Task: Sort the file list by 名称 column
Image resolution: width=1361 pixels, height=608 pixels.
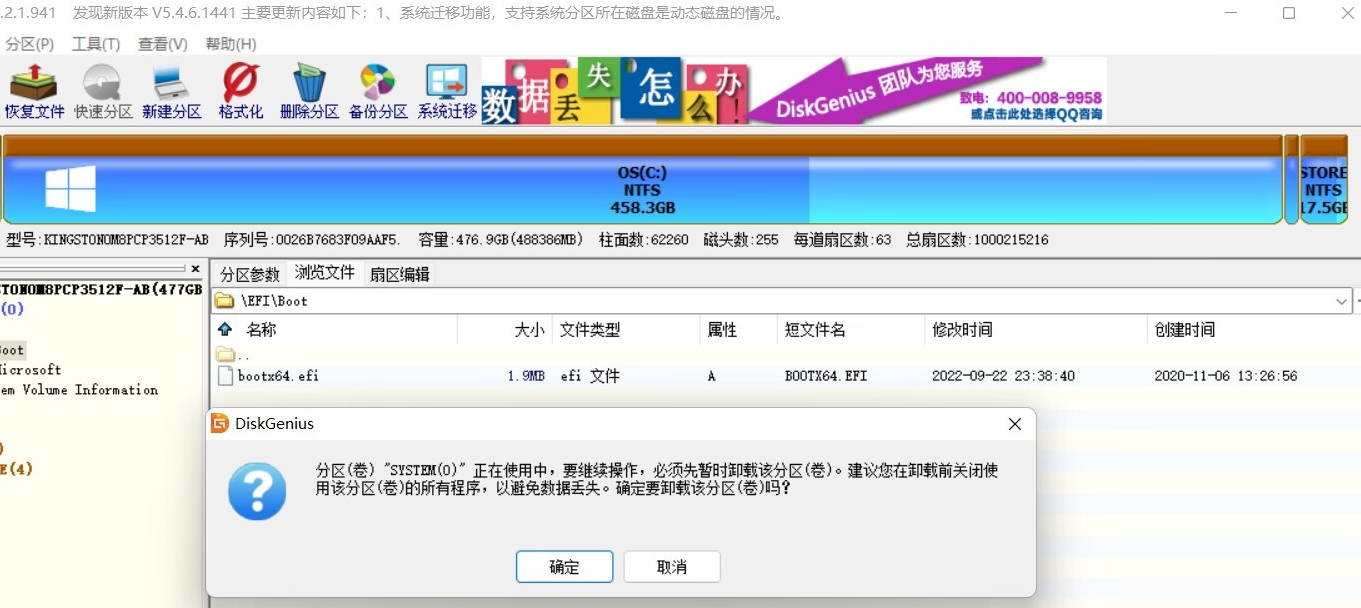Action: click(x=261, y=329)
